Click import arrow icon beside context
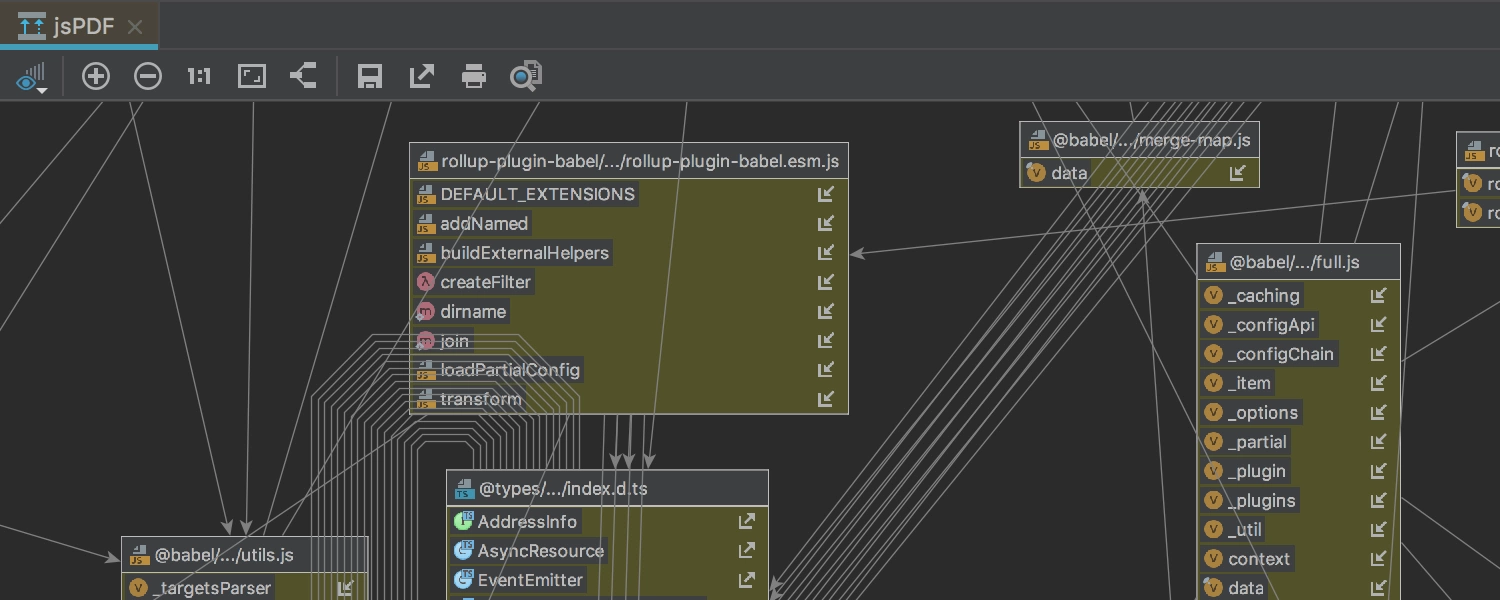 click(1379, 559)
